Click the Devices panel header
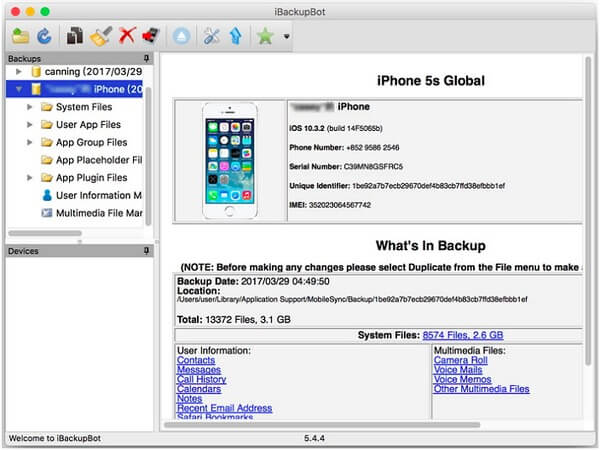The height and width of the screenshot is (450, 600). [80, 251]
